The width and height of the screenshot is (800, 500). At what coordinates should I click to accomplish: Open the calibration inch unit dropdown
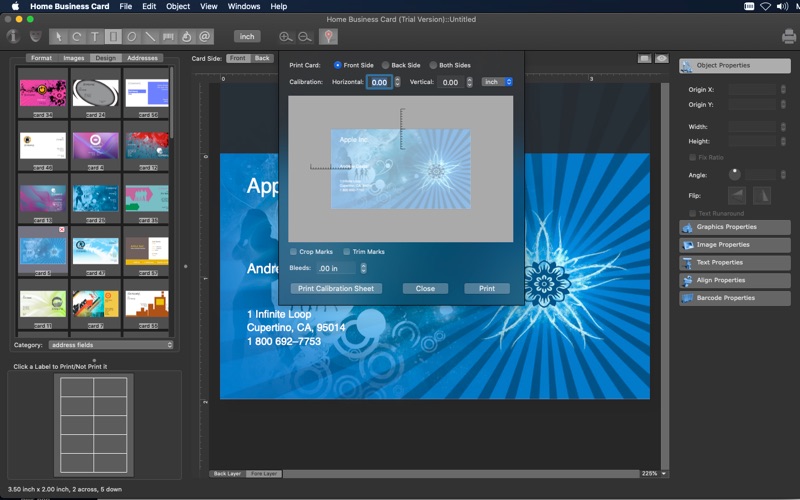coord(496,82)
